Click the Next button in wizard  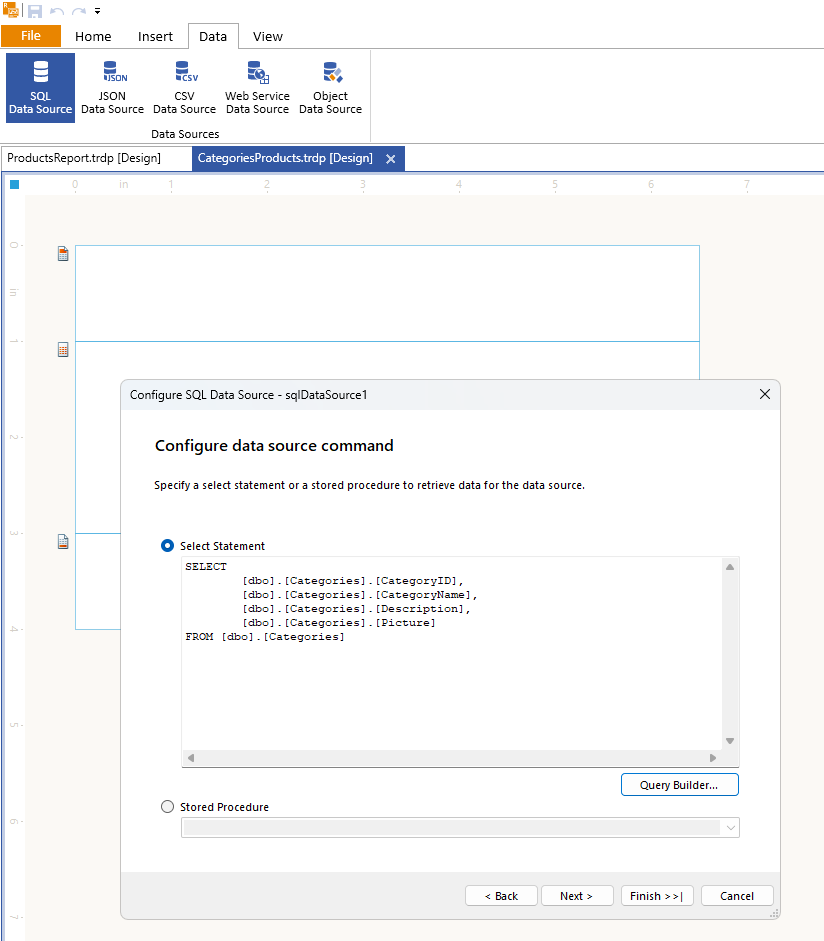(577, 896)
